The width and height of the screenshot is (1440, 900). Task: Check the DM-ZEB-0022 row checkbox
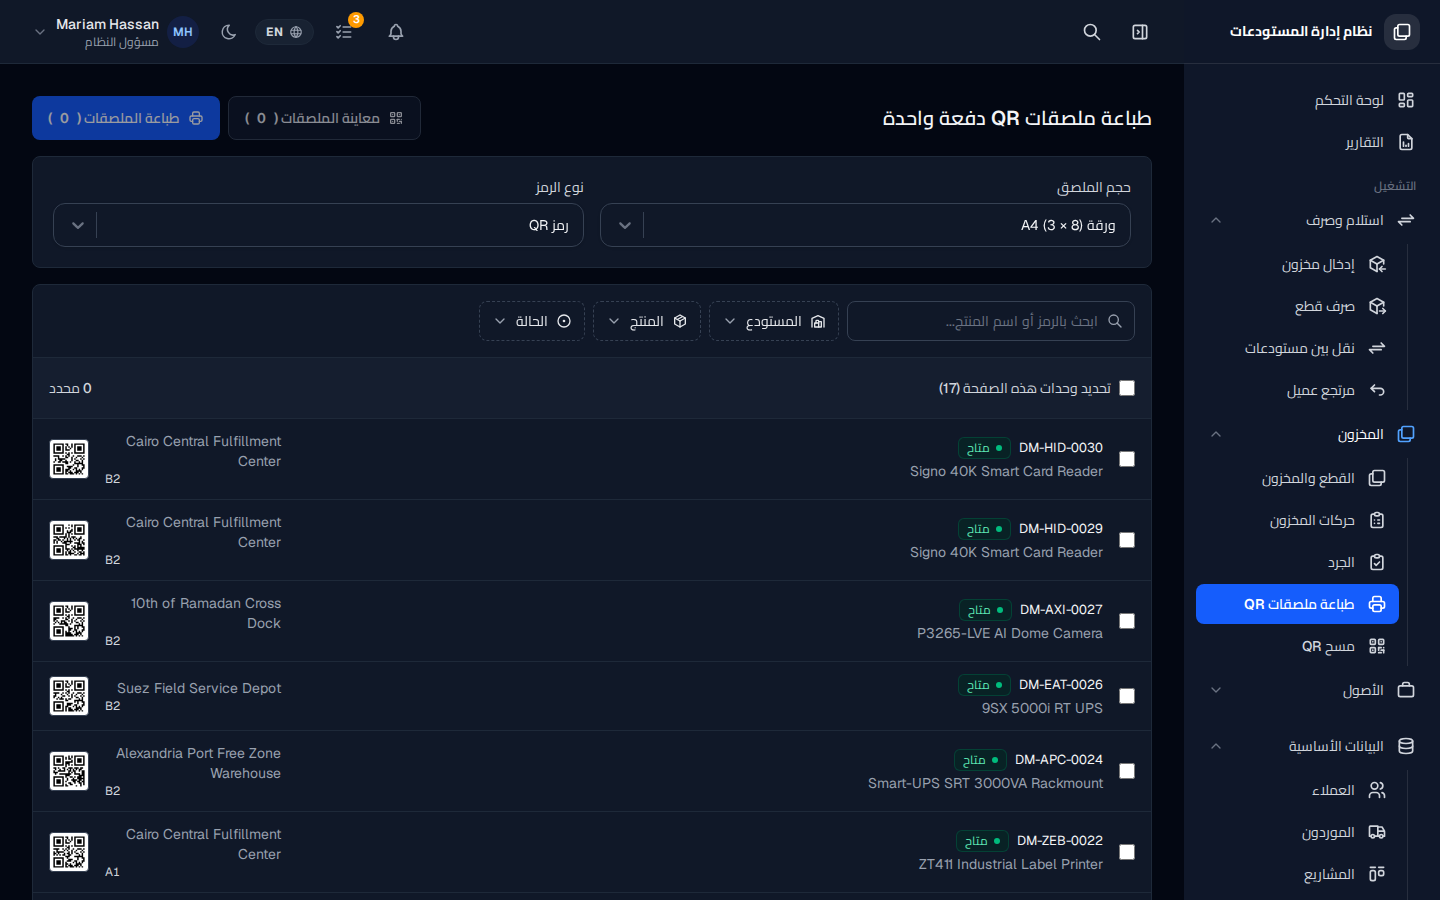[x=1127, y=852]
